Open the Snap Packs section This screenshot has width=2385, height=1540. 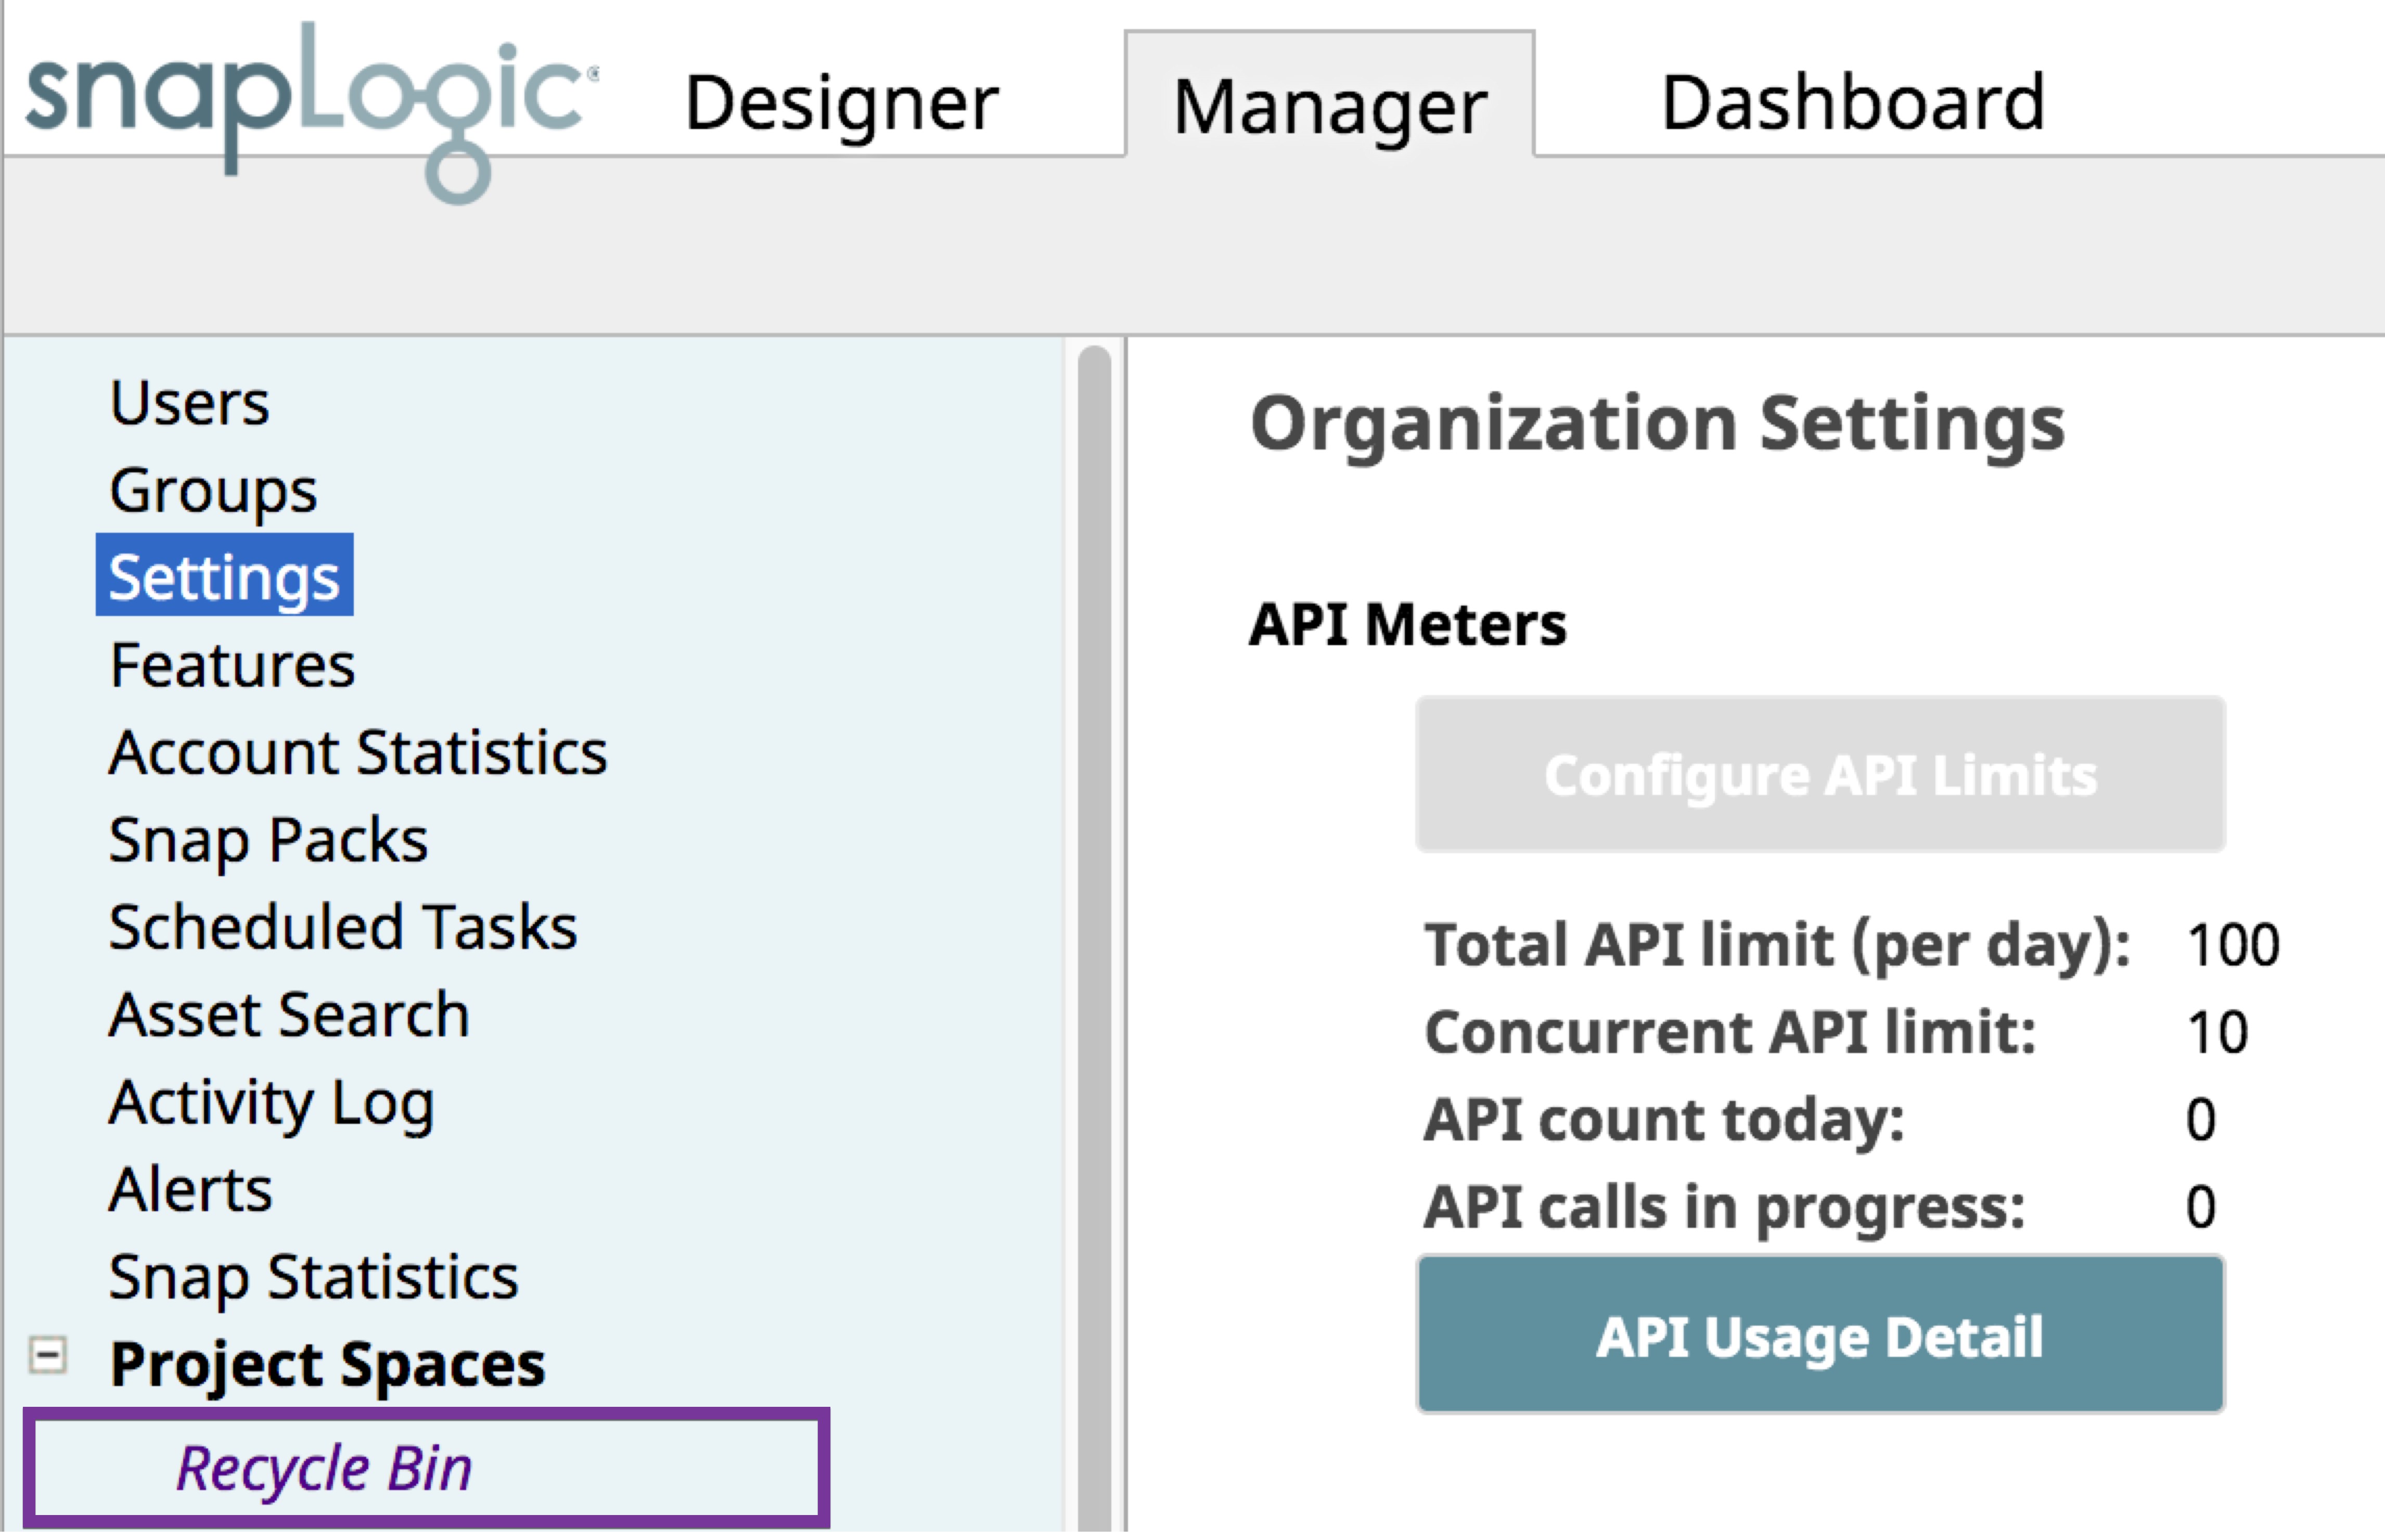(268, 840)
